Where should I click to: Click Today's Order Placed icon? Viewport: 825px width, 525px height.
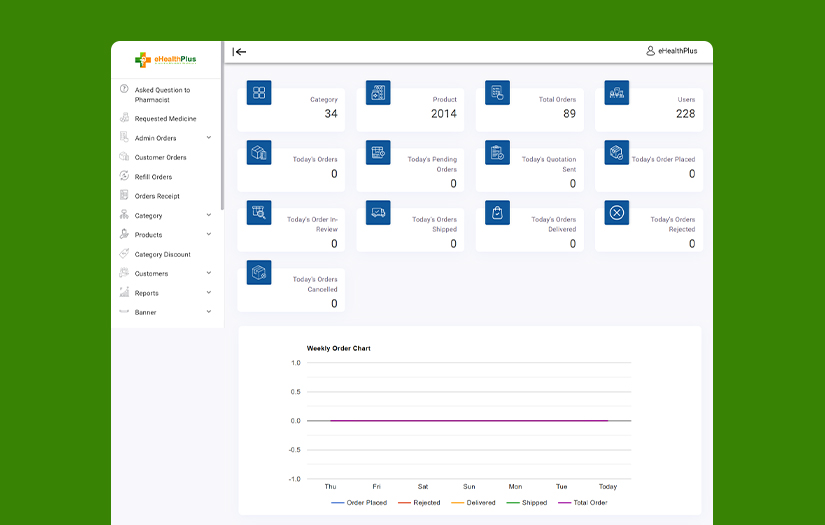pyautogui.click(x=617, y=153)
